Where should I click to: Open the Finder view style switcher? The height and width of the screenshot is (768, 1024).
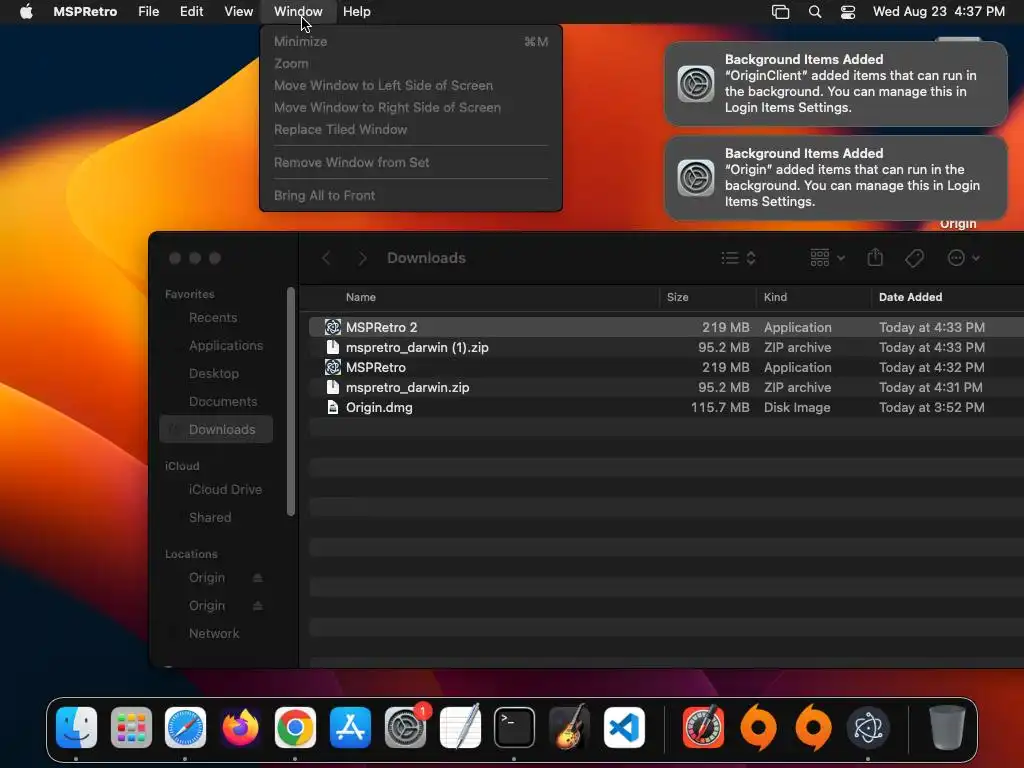pos(739,258)
